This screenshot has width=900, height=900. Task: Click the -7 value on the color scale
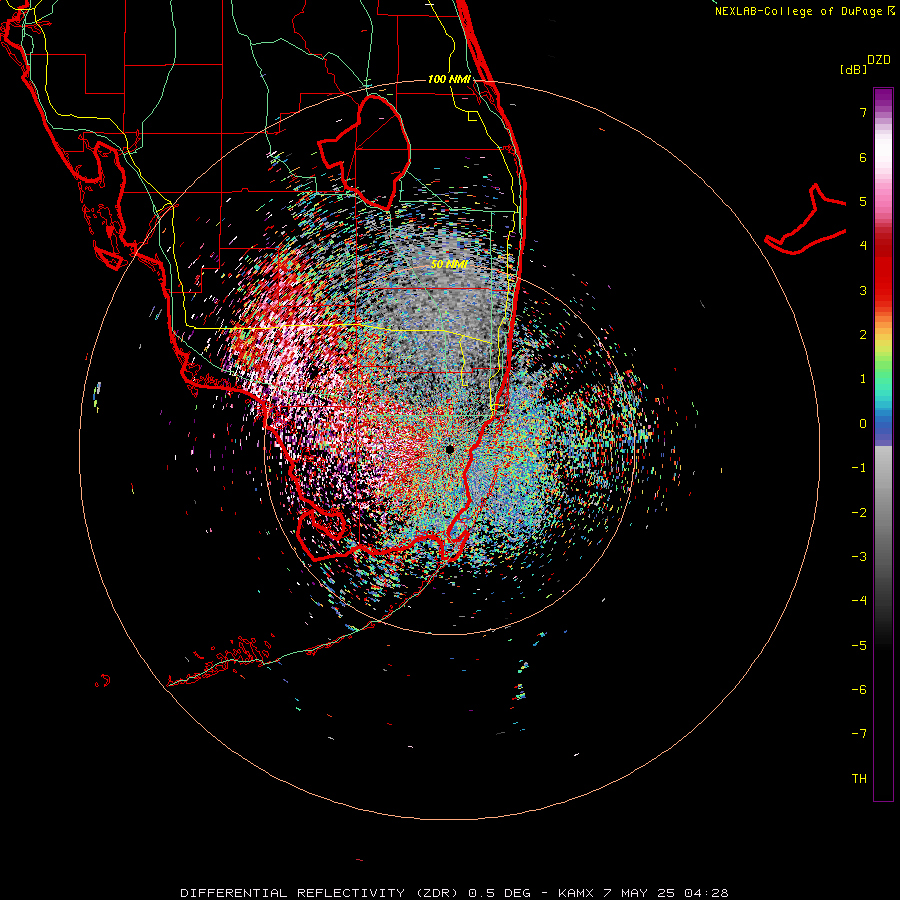(859, 734)
